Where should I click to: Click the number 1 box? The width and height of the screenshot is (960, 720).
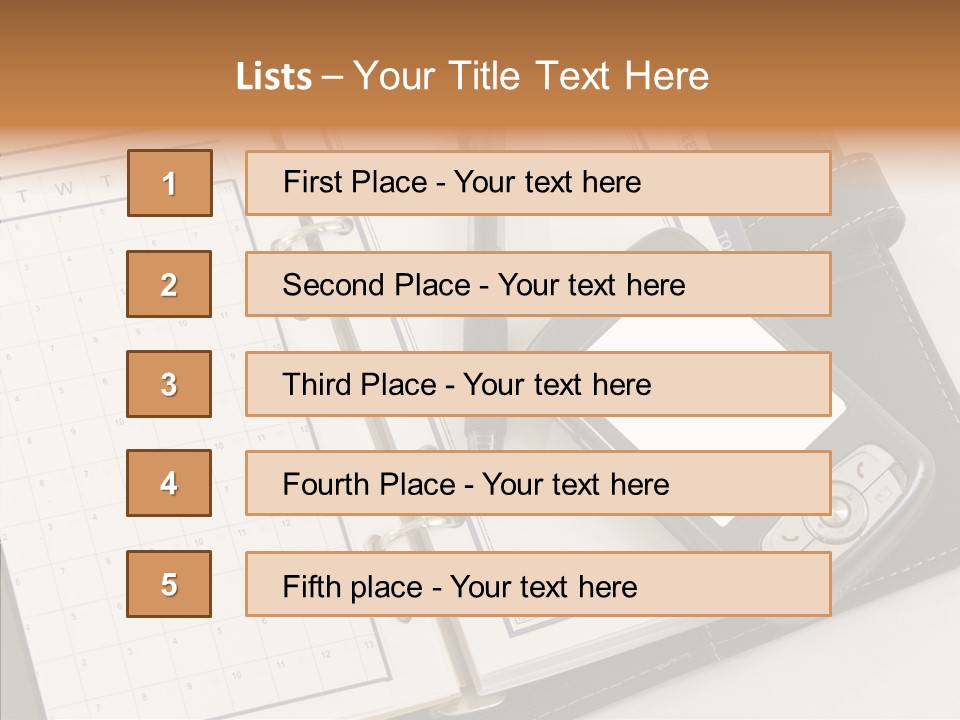170,183
